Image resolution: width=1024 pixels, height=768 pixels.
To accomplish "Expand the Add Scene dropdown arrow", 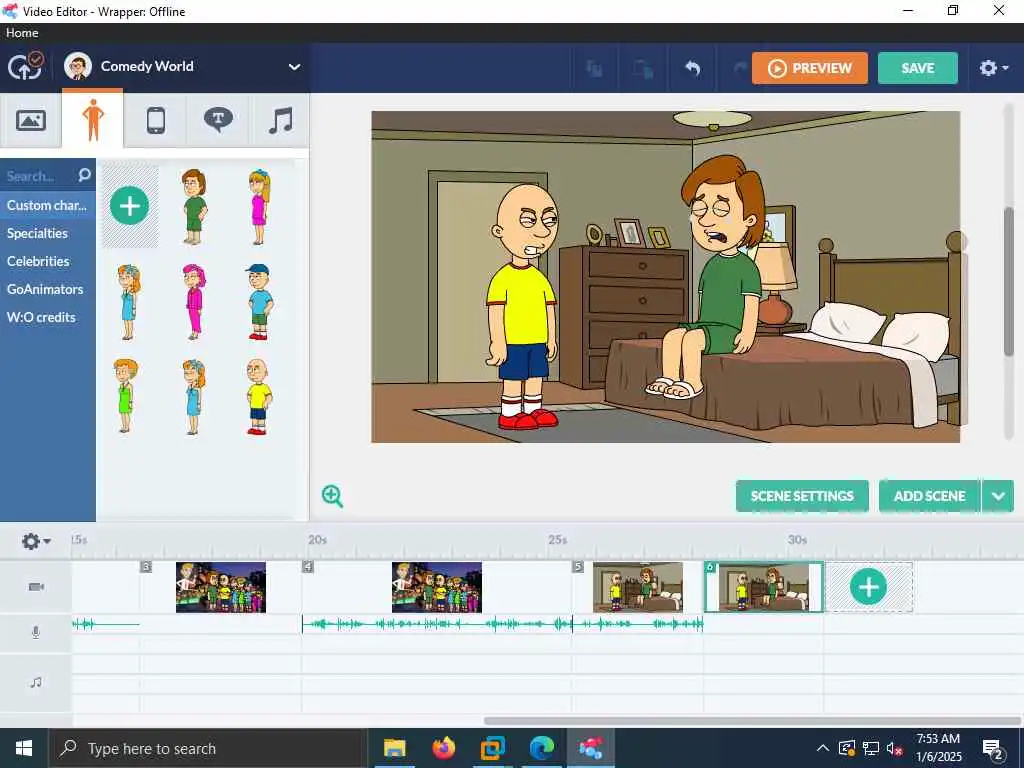I will tap(998, 496).
